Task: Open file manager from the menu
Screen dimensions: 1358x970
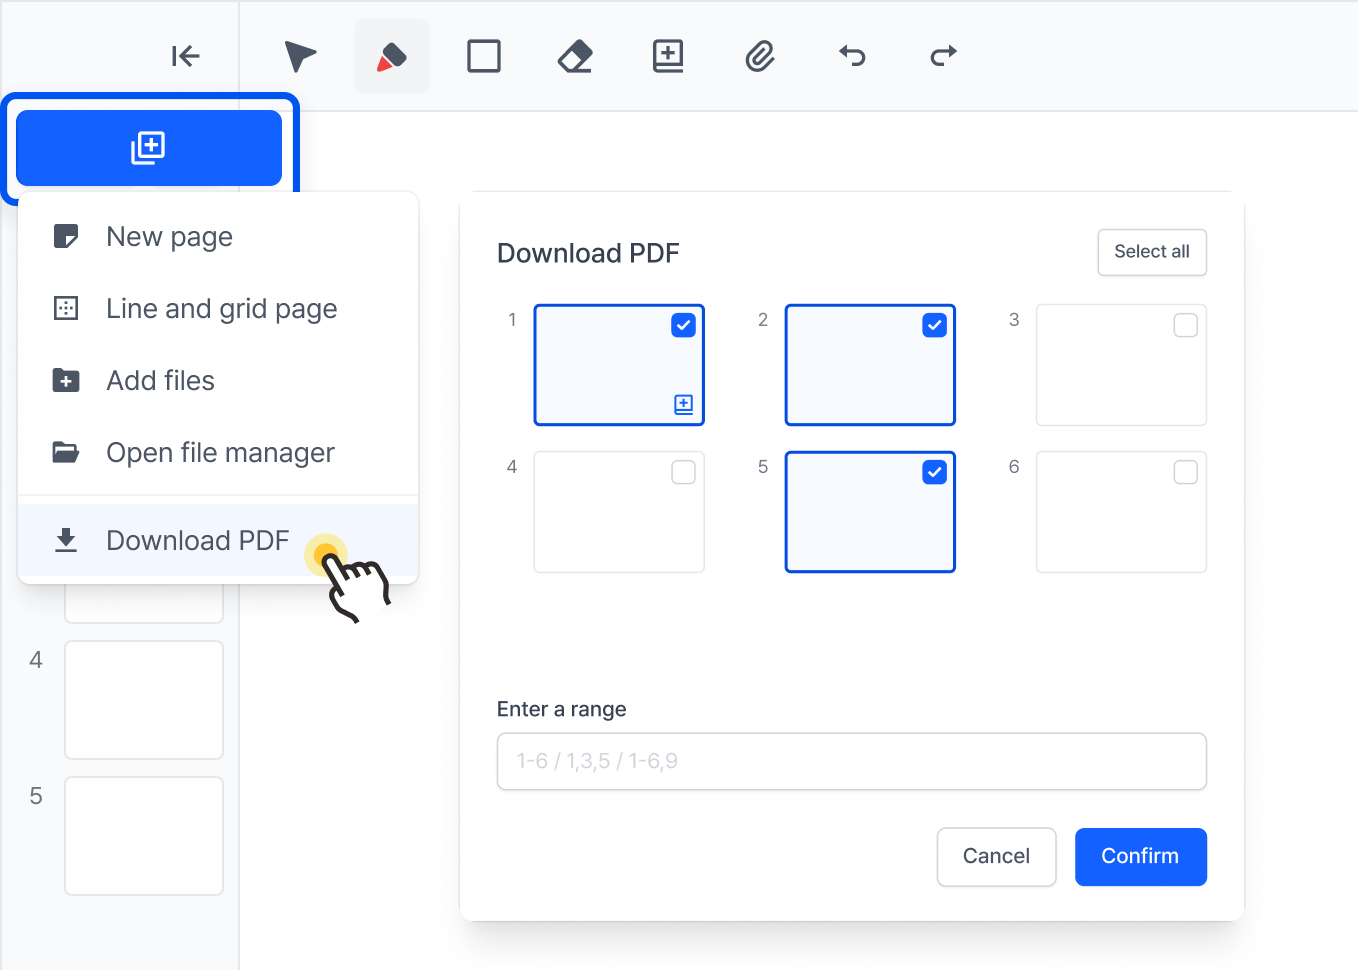Action: [x=218, y=453]
